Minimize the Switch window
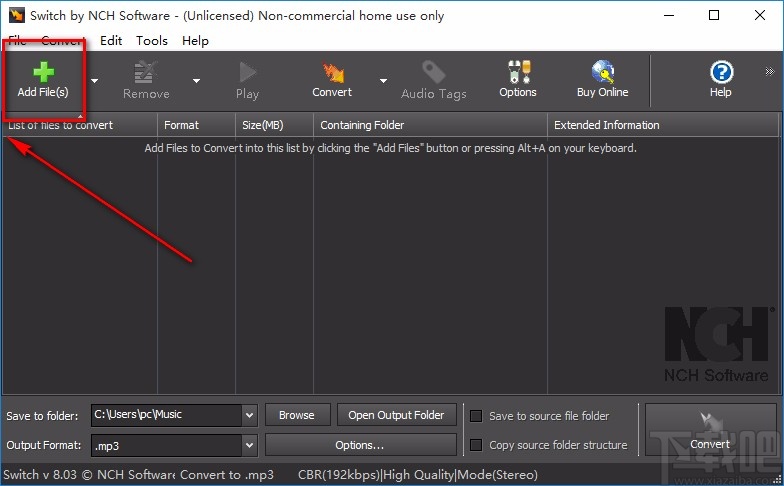 [669, 15]
